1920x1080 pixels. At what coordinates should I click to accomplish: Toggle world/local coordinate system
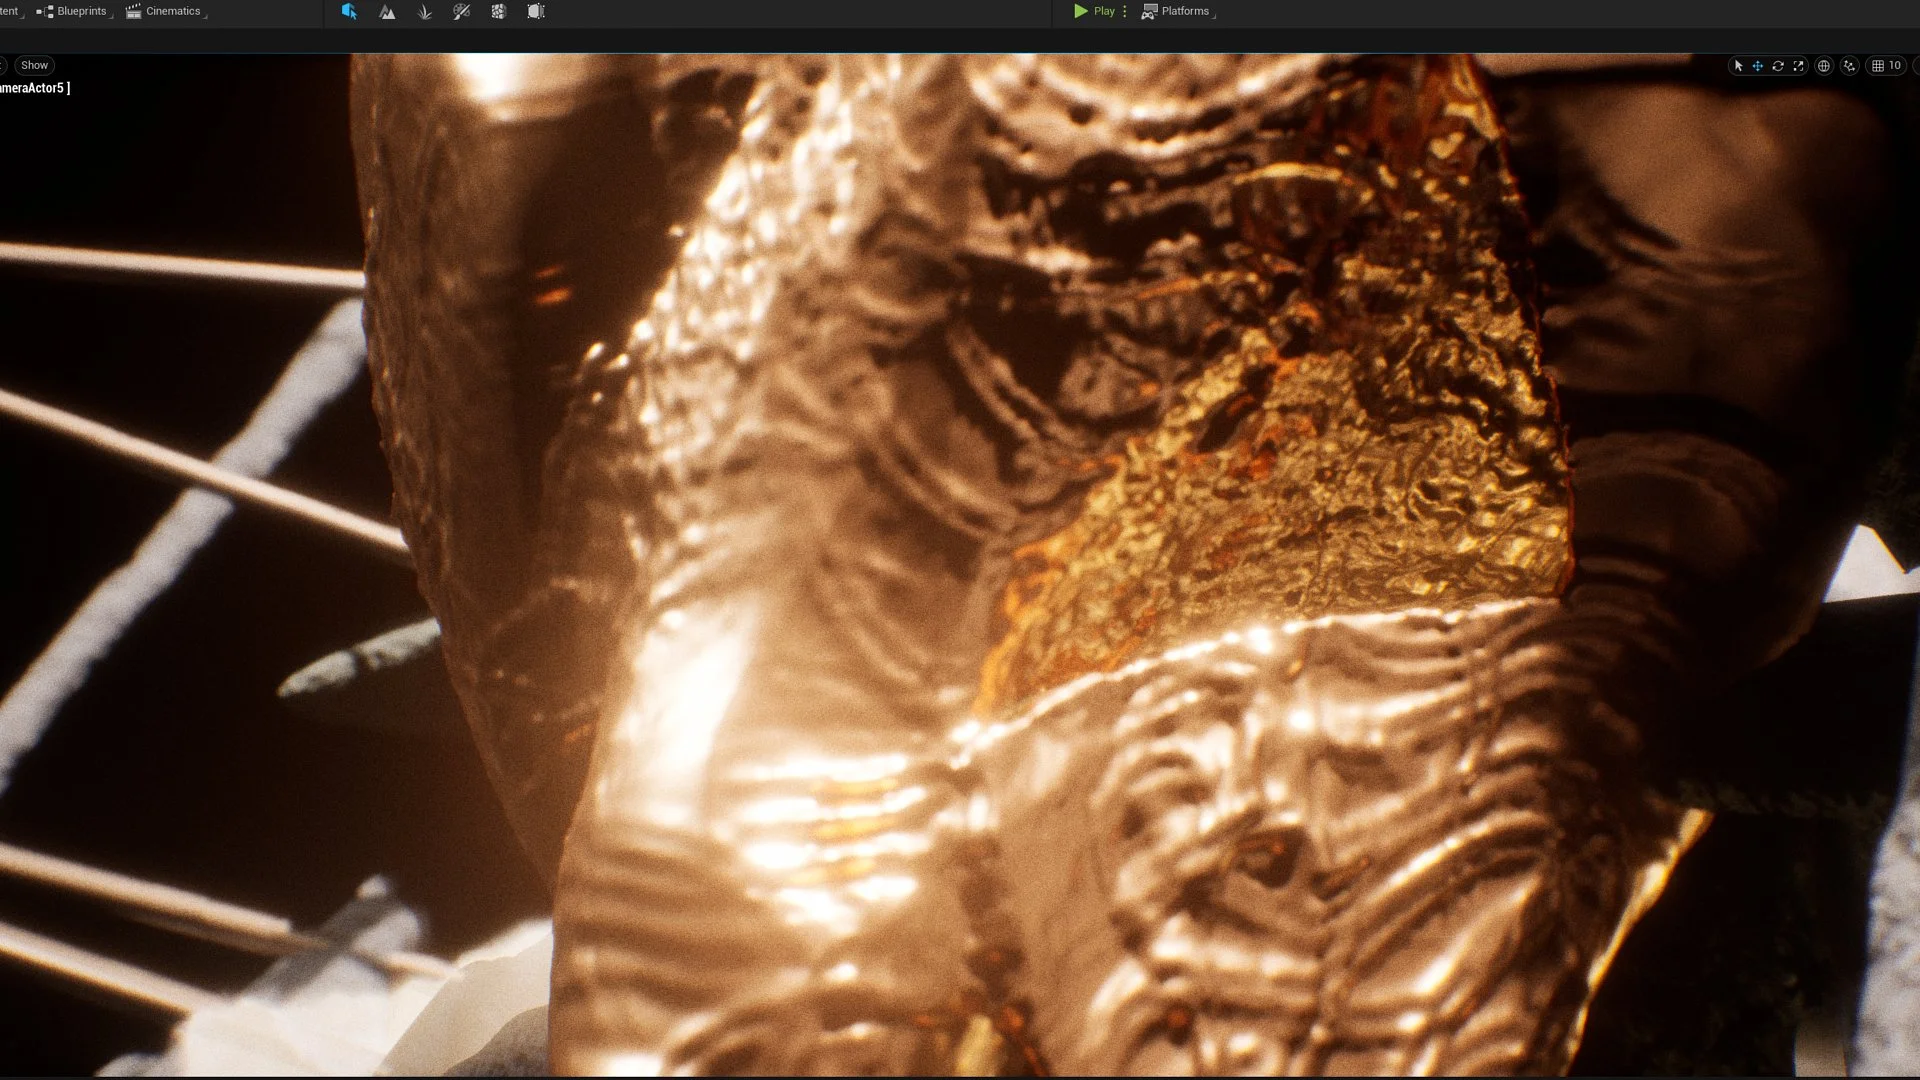click(x=1824, y=66)
